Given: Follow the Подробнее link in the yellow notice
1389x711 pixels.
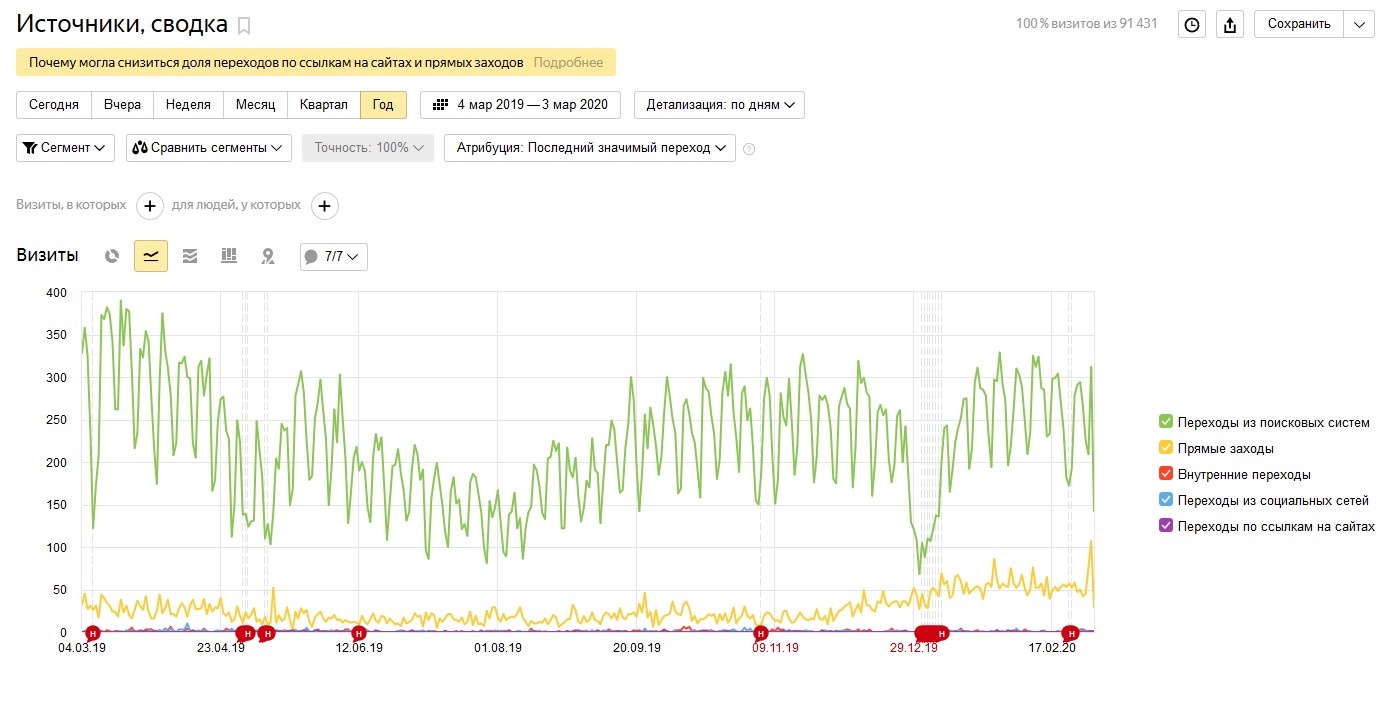Looking at the screenshot, I should (568, 62).
